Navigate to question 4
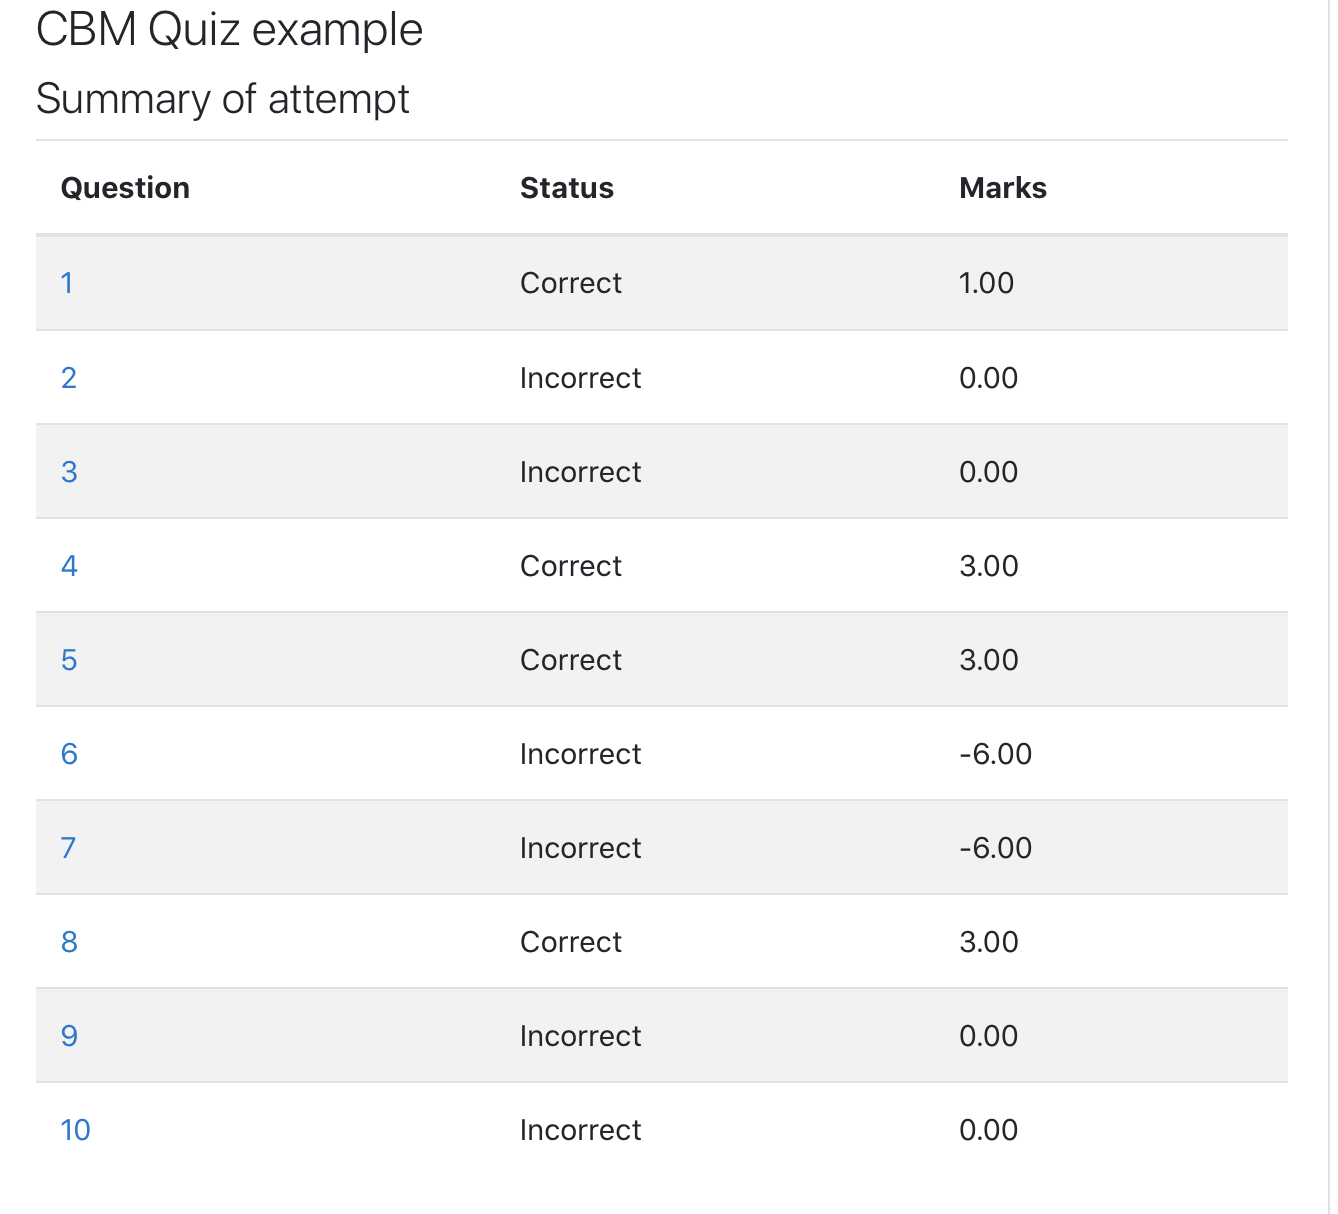Image resolution: width=1338 pixels, height=1214 pixels. [69, 566]
